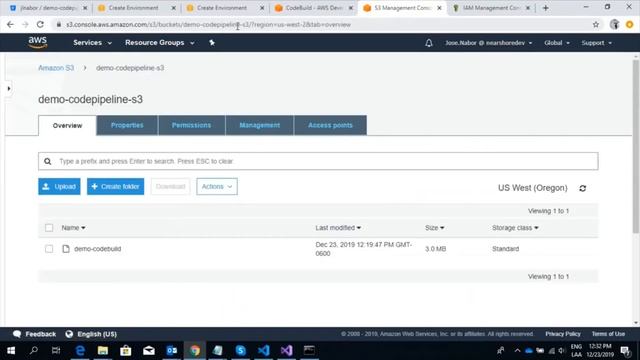Open a new browser tab

pyautogui.click(x=545, y=8)
